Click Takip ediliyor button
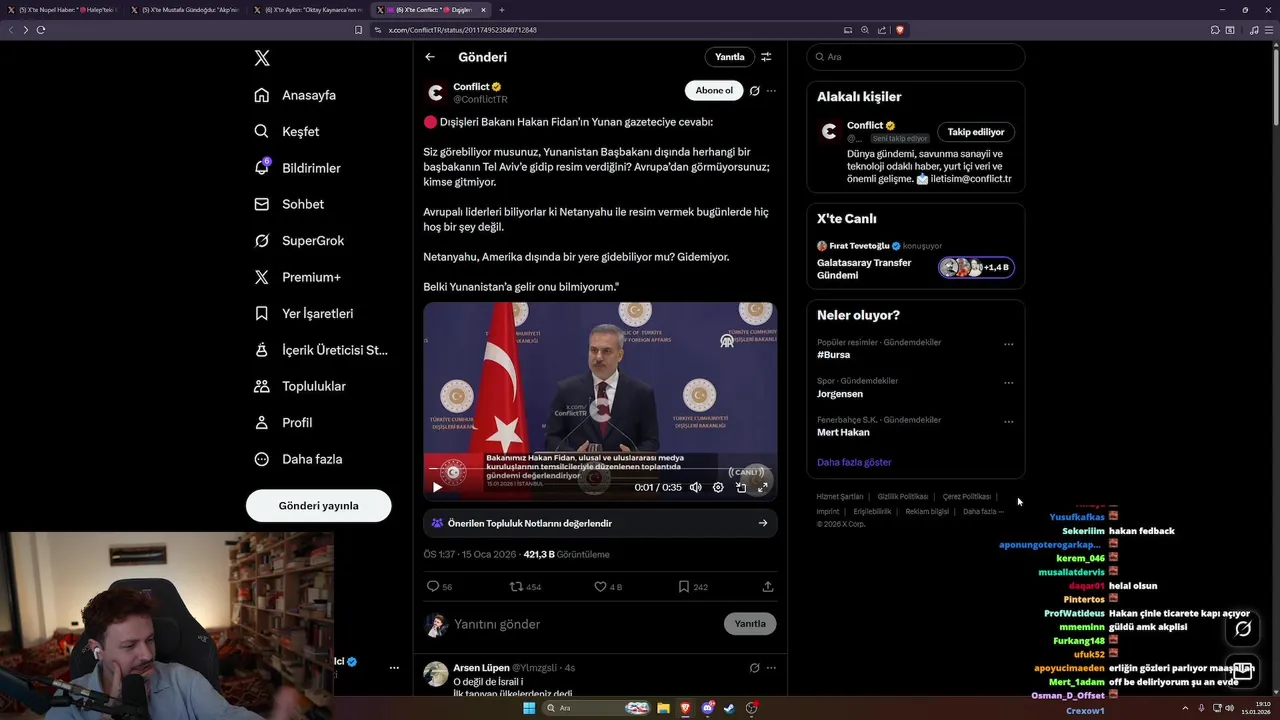The width and height of the screenshot is (1280, 720). [x=976, y=132]
